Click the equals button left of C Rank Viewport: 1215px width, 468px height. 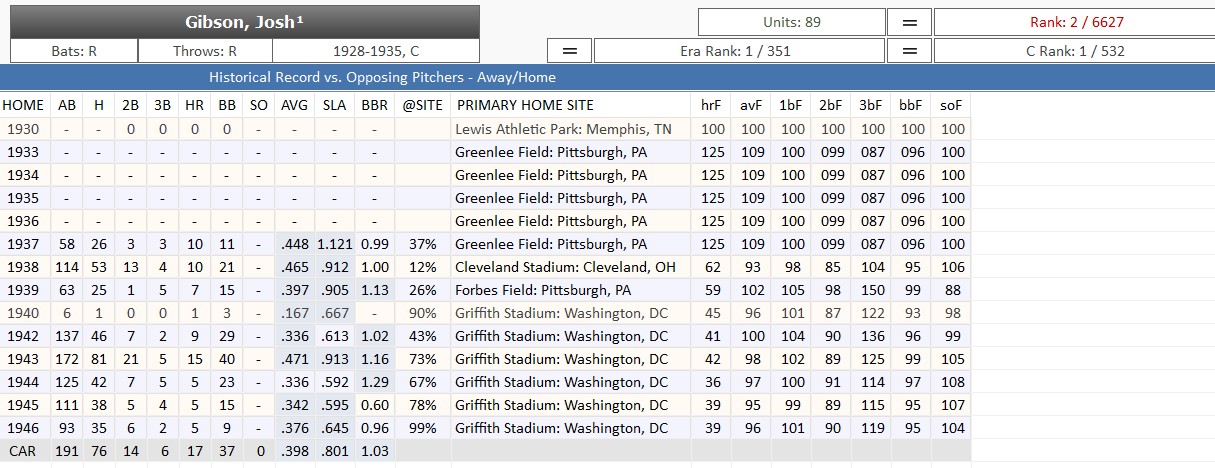click(910, 50)
